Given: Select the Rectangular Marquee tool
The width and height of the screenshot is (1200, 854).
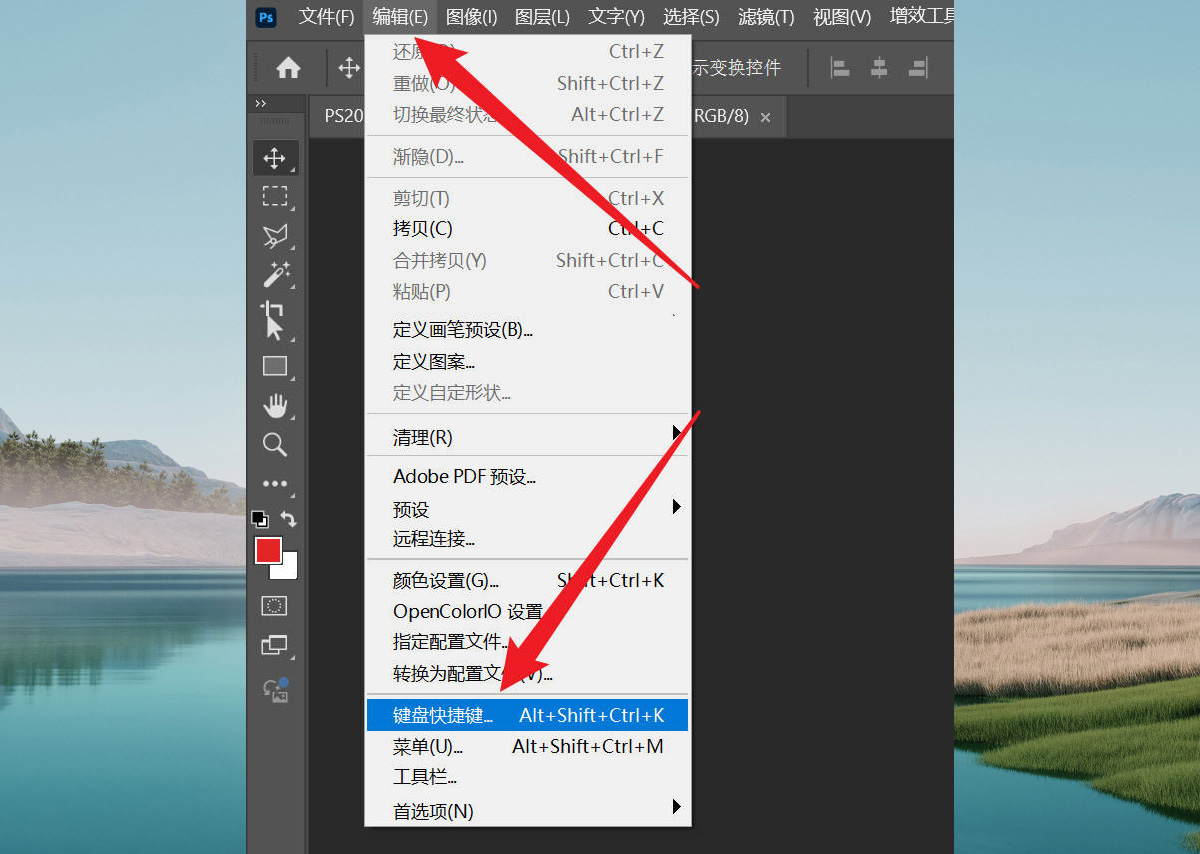Looking at the screenshot, I should click(275, 196).
